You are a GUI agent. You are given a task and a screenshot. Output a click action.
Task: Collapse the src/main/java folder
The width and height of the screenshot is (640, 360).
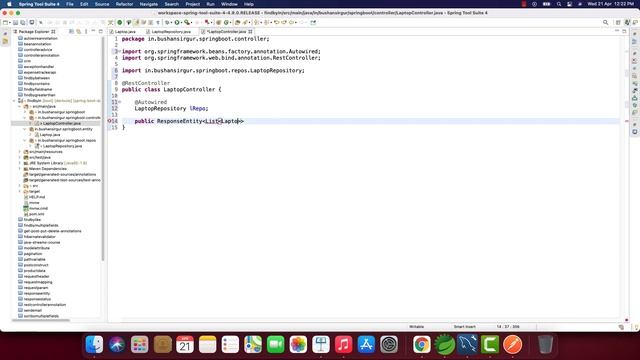coord(20,107)
